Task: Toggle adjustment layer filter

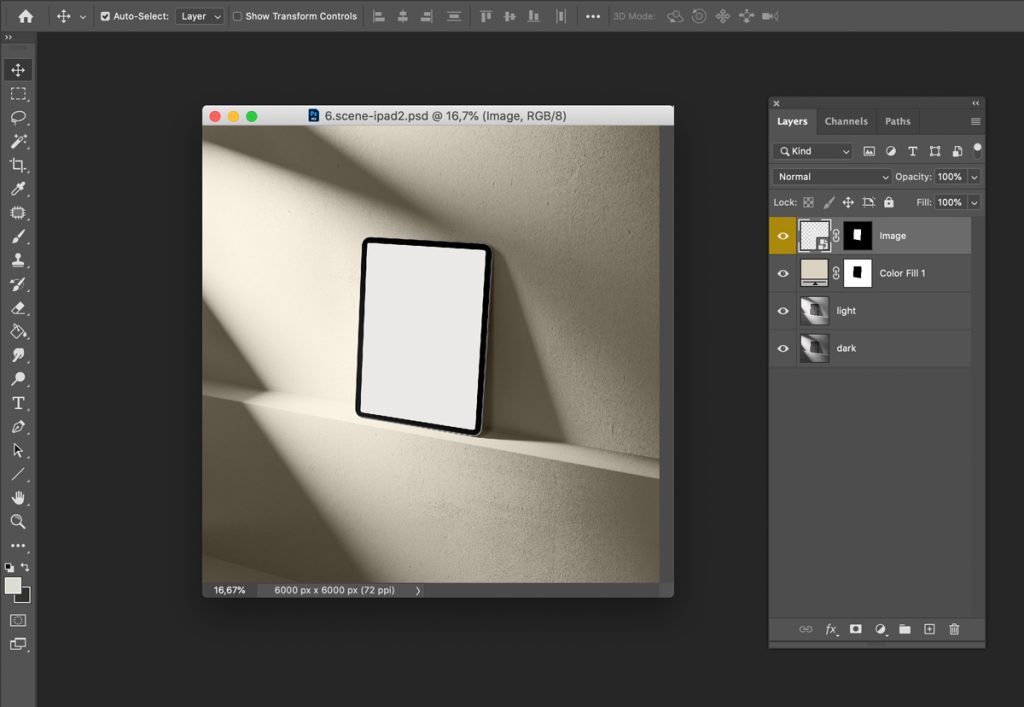Action: 891,151
